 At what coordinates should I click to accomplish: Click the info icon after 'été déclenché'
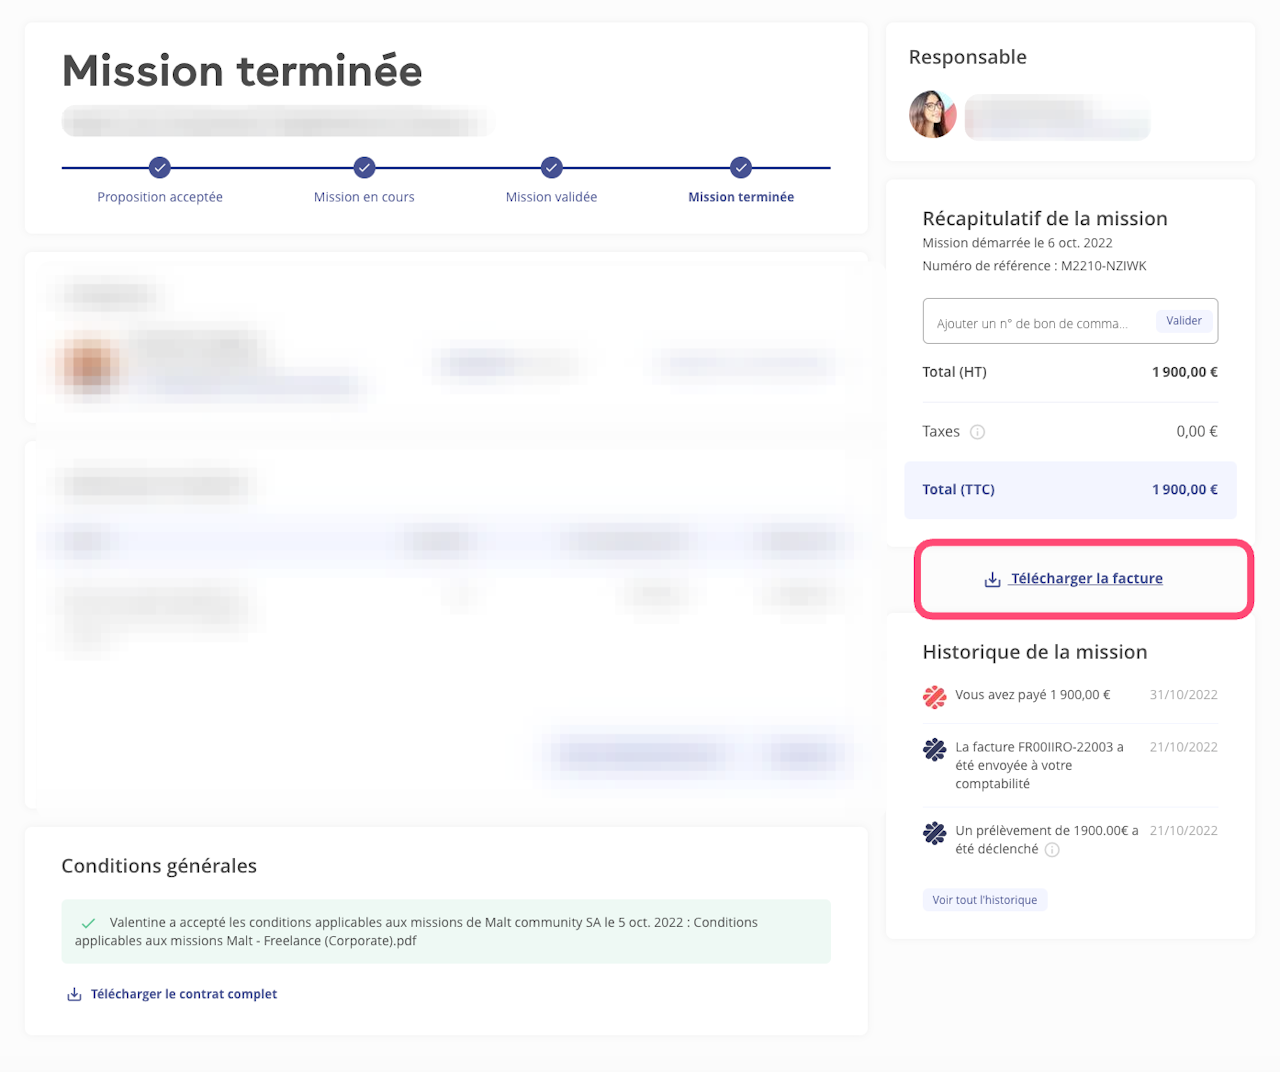coord(1052,850)
